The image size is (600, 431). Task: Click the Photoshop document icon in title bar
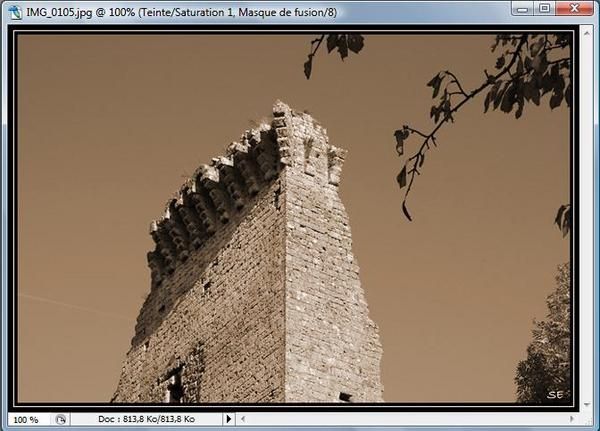click(x=15, y=12)
